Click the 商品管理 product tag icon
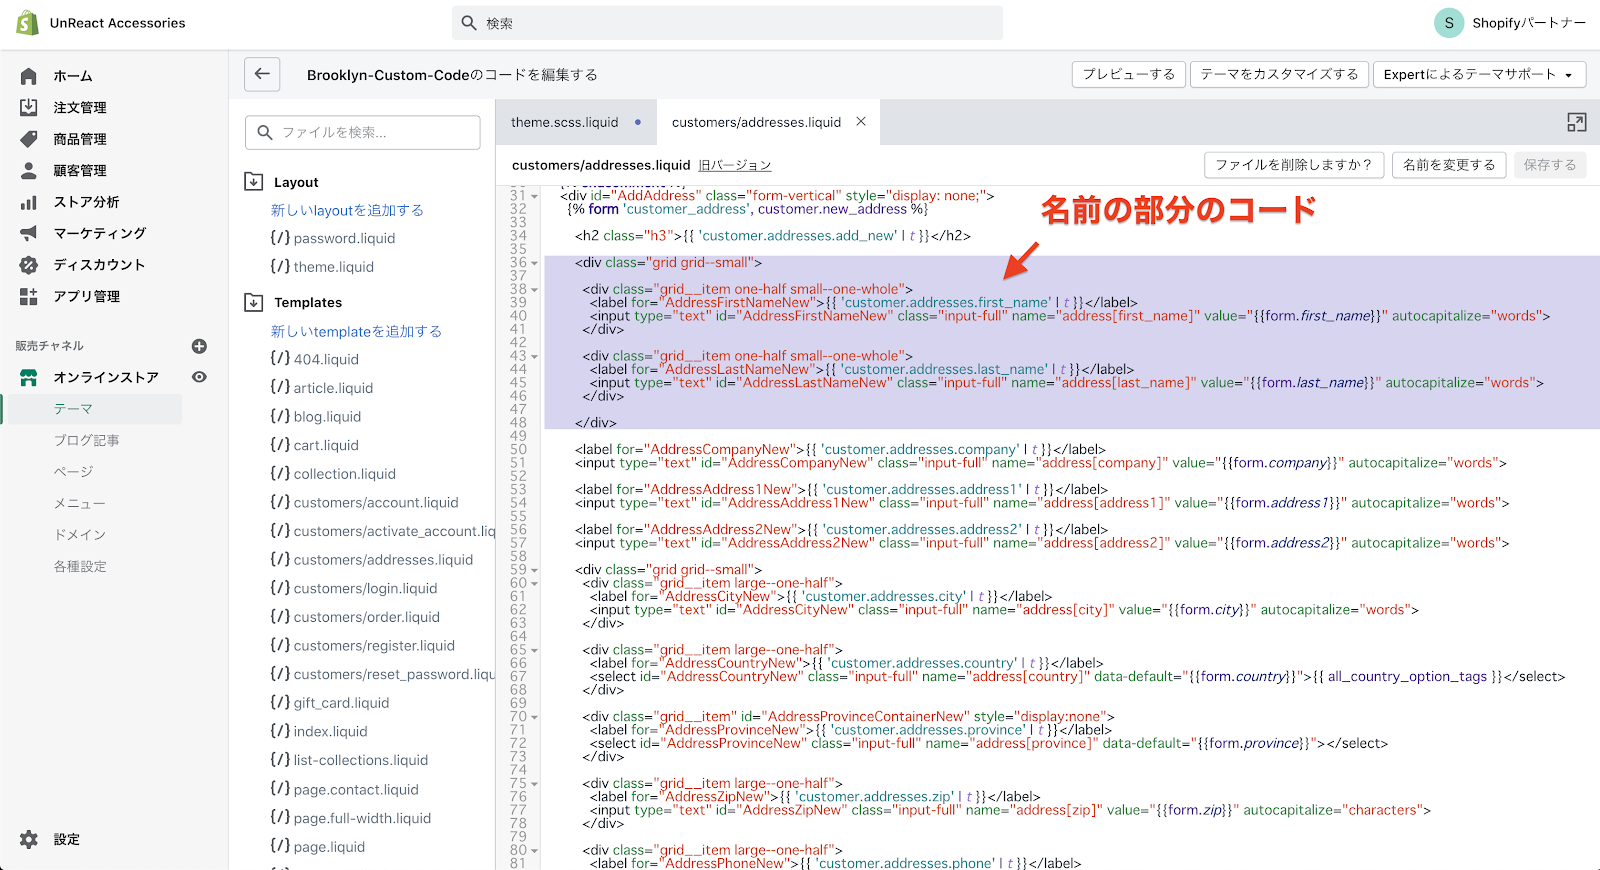The width and height of the screenshot is (1600, 870). pyautogui.click(x=29, y=139)
